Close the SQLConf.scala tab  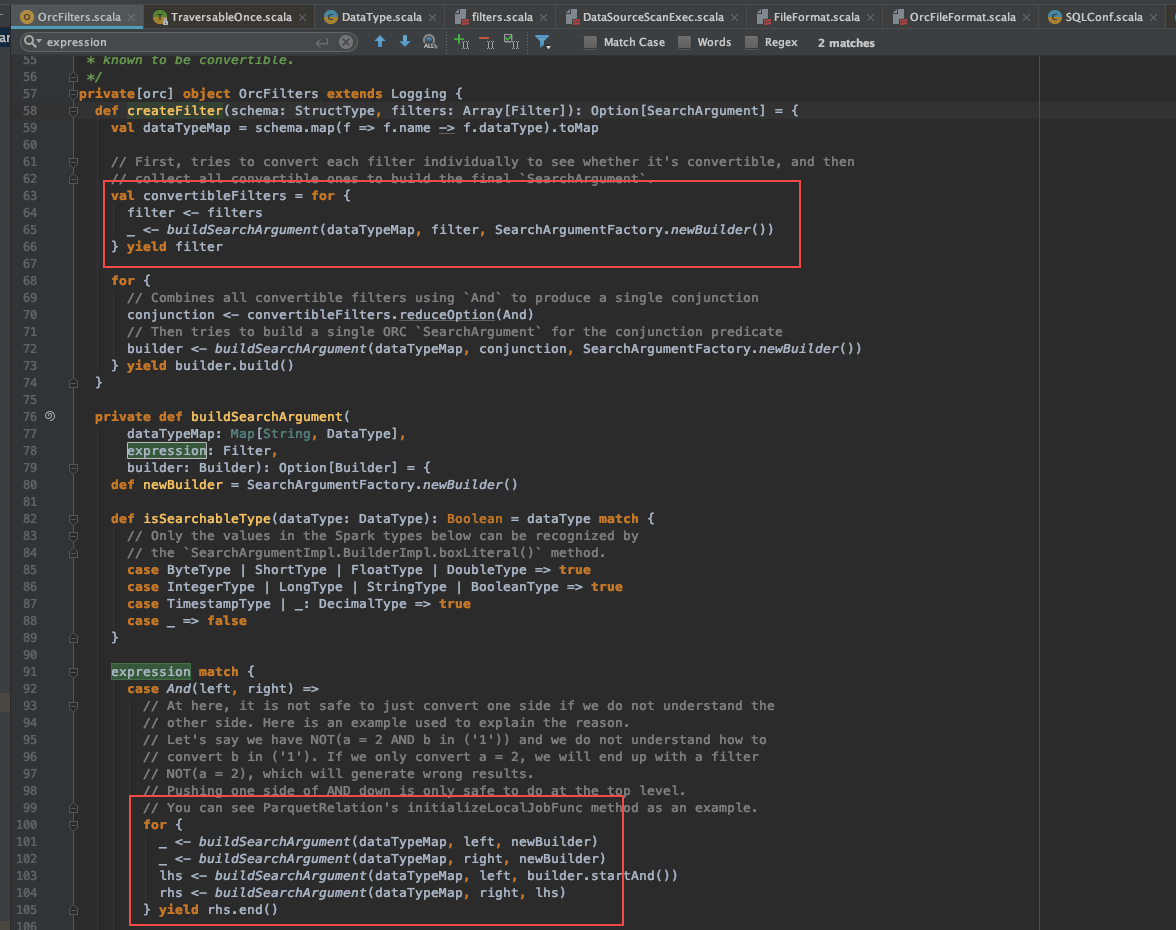(x=1154, y=16)
